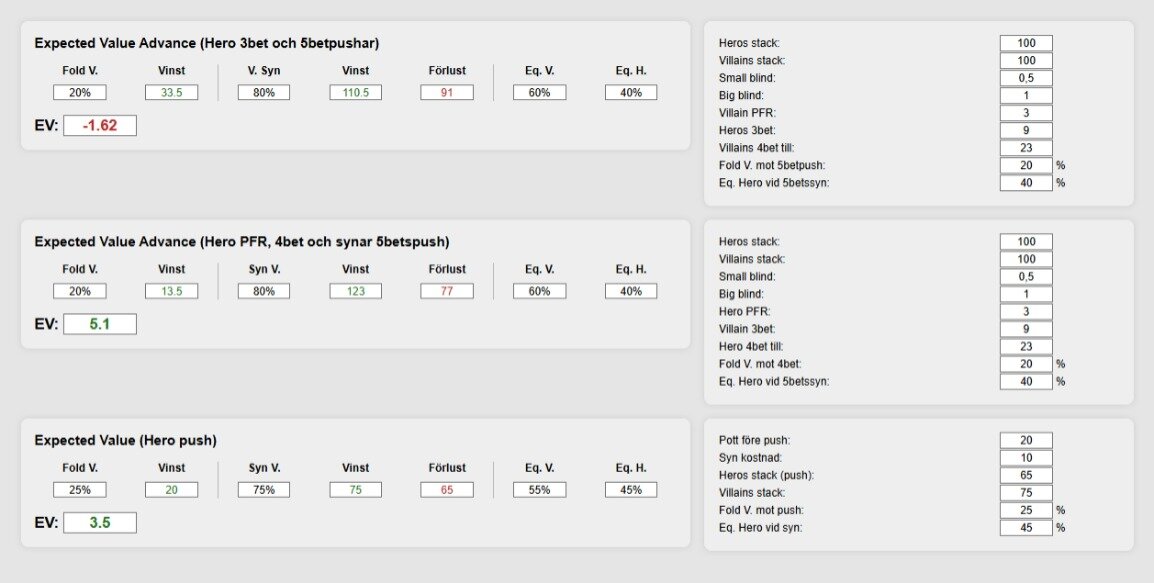This screenshot has height=583, width=1154.
Task: Edit Heros stack (push) field
Action: click(x=1026, y=476)
